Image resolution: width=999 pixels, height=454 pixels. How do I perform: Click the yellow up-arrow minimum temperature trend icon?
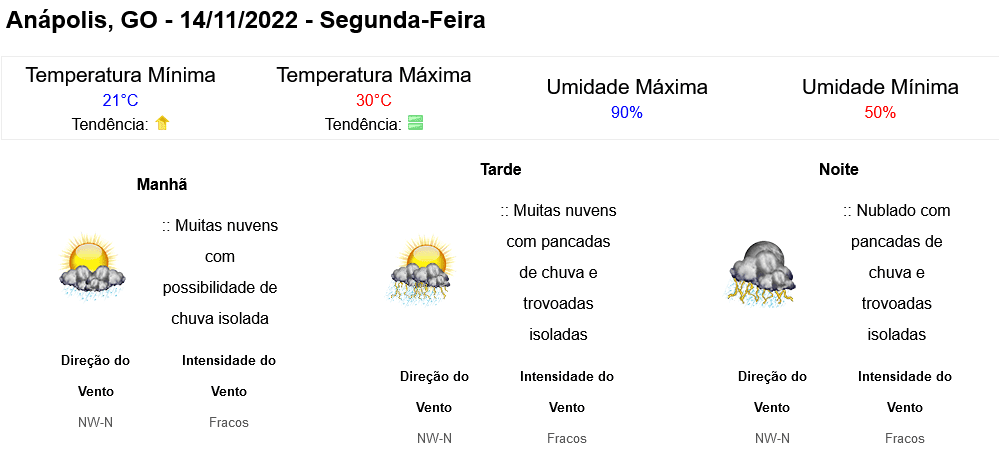(162, 124)
